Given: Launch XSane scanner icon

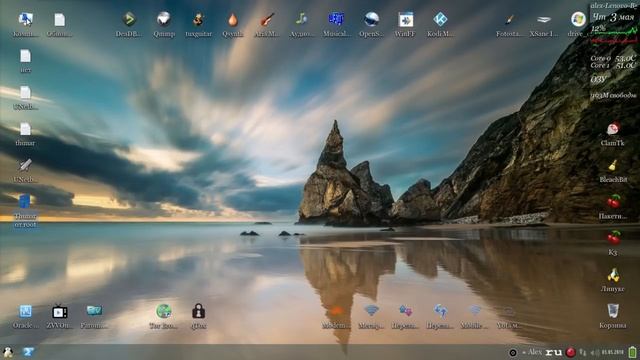Looking at the screenshot, I should 544,19.
